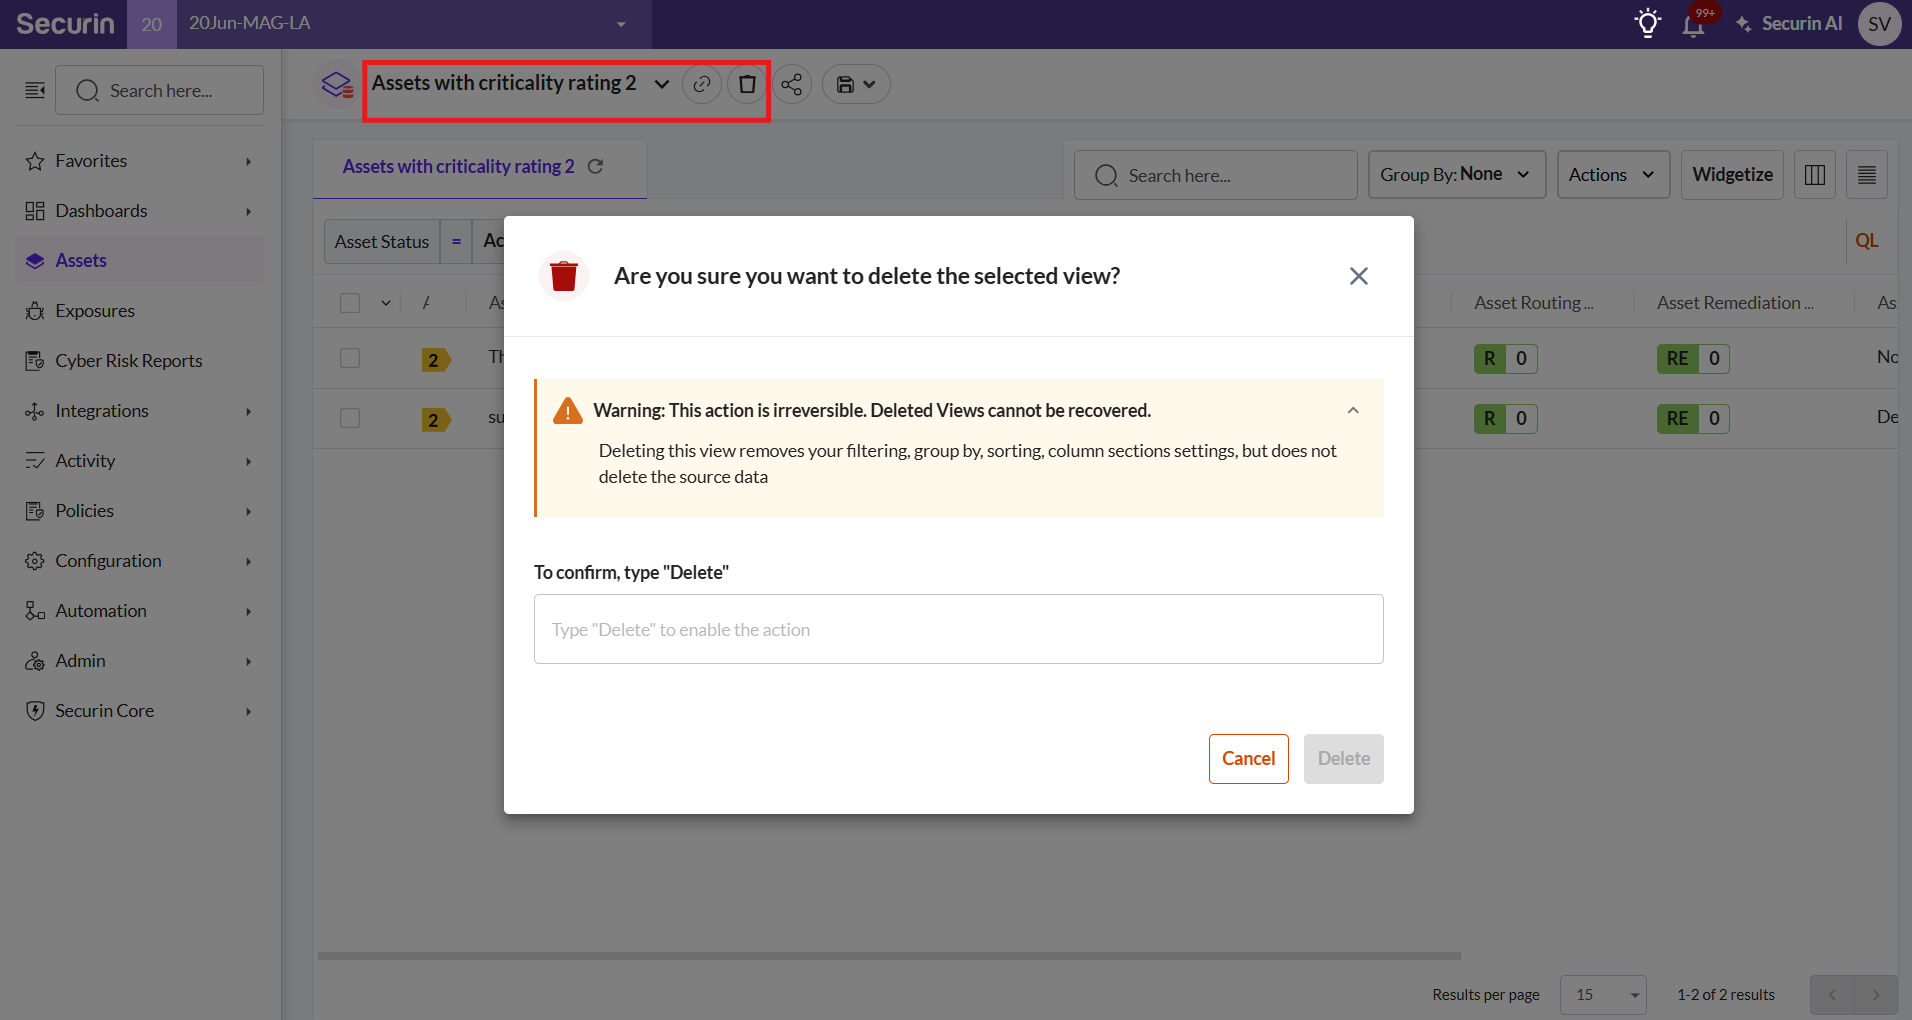
Task: Collapse the irreversible action warning panel
Action: point(1353,410)
